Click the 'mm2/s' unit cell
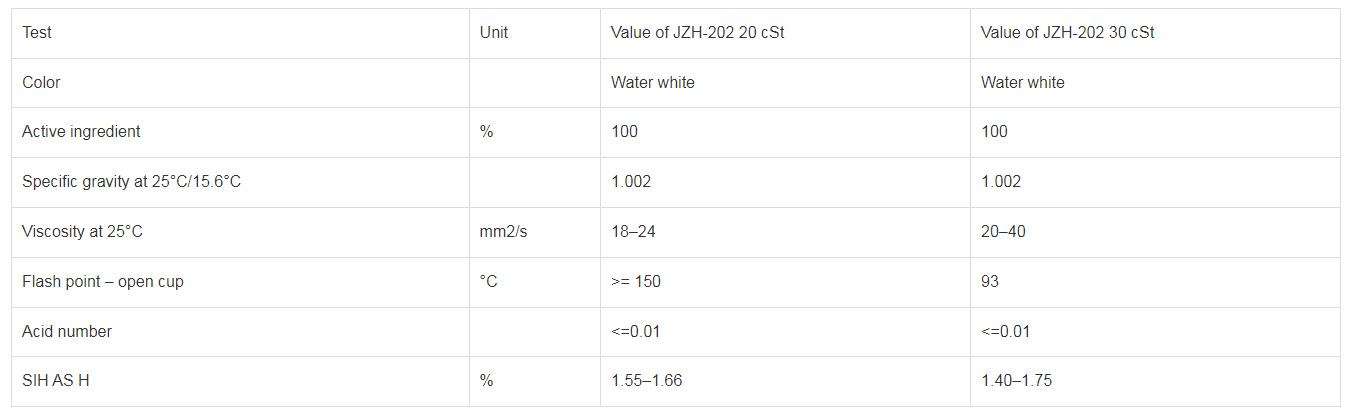Viewport: 1354px width, 414px height. point(504,232)
